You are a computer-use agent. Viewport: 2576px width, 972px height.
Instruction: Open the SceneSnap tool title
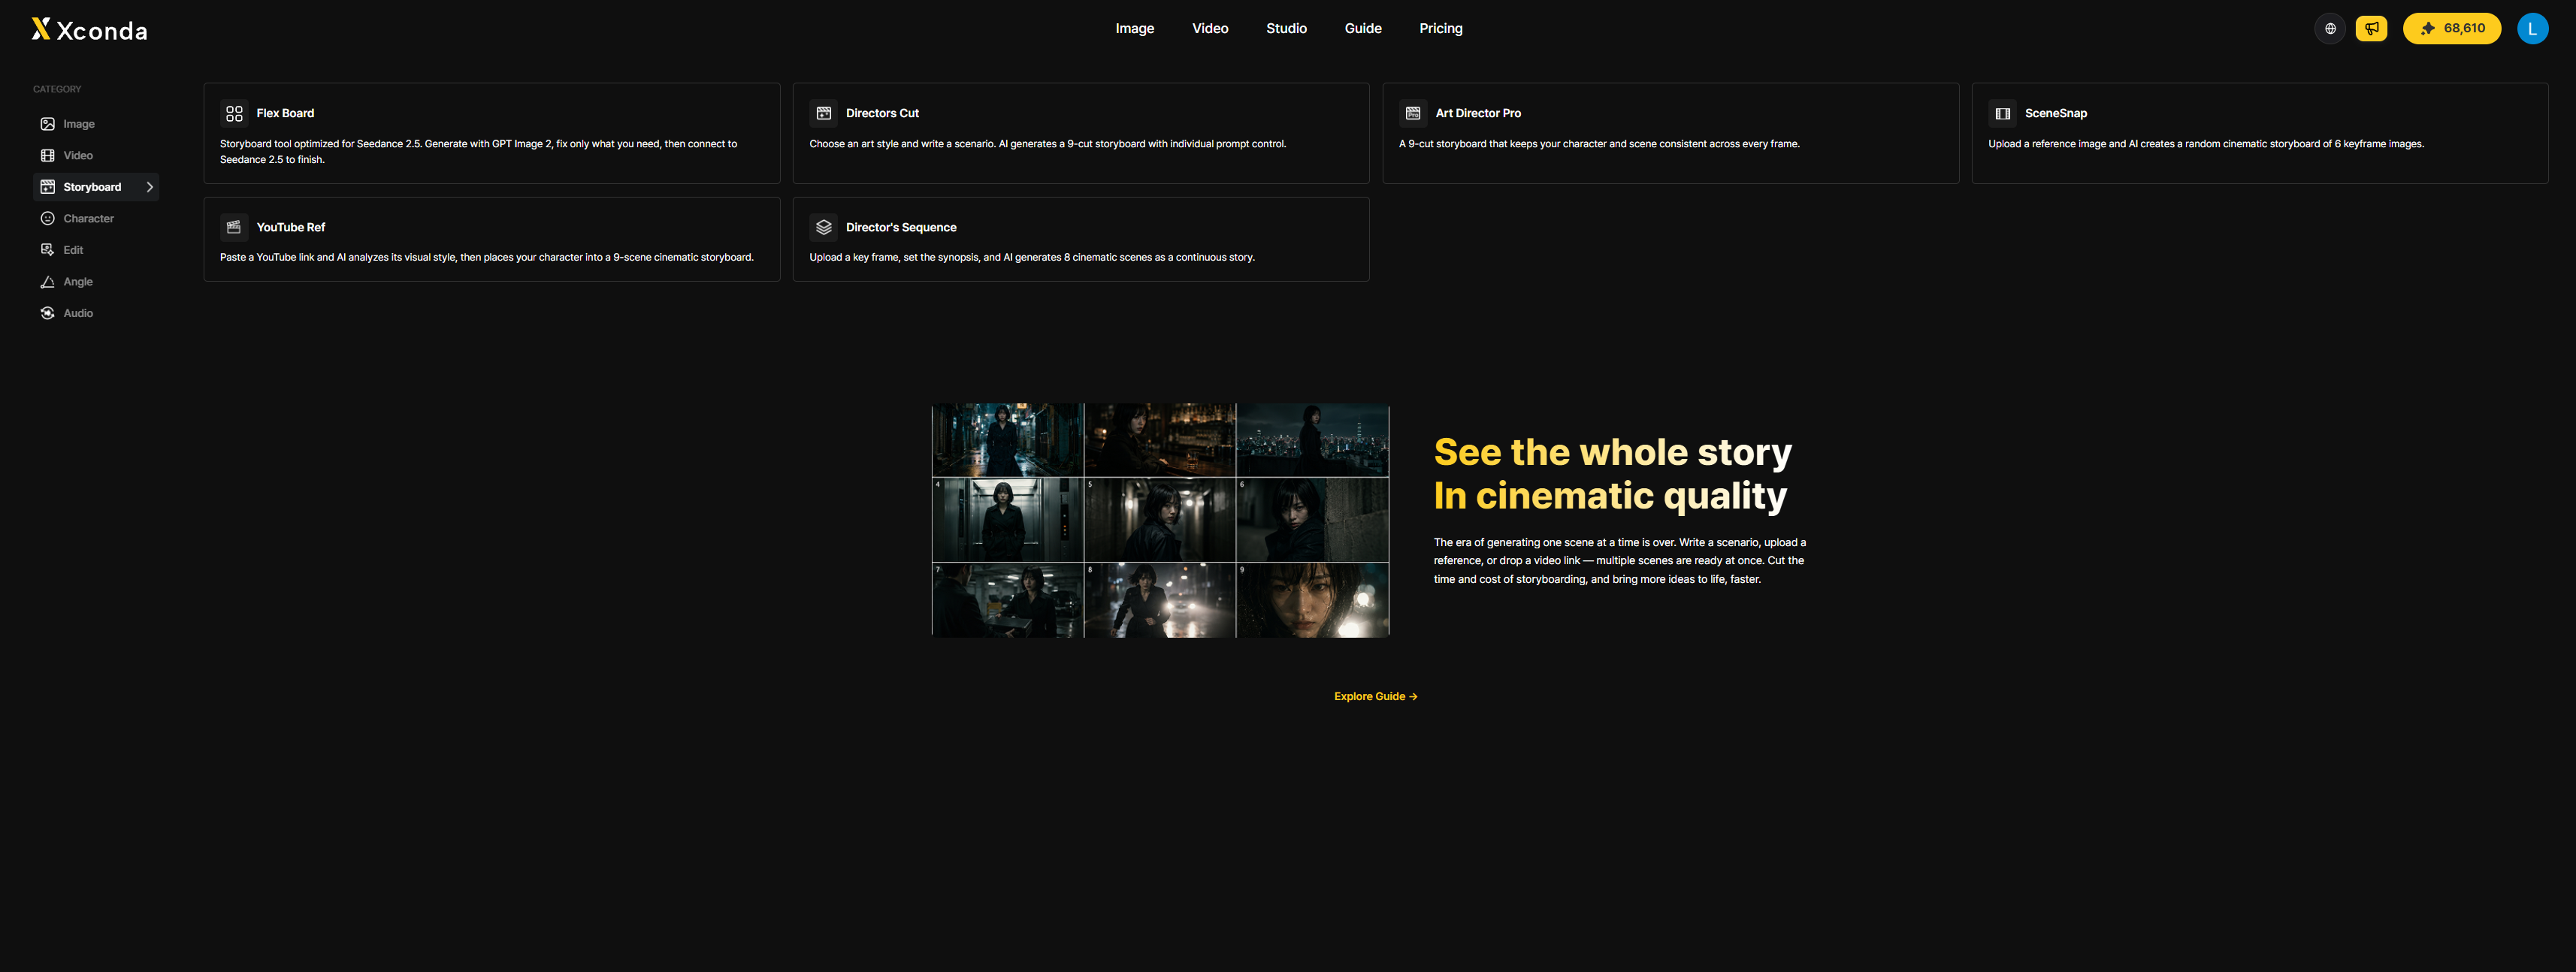2056,113
